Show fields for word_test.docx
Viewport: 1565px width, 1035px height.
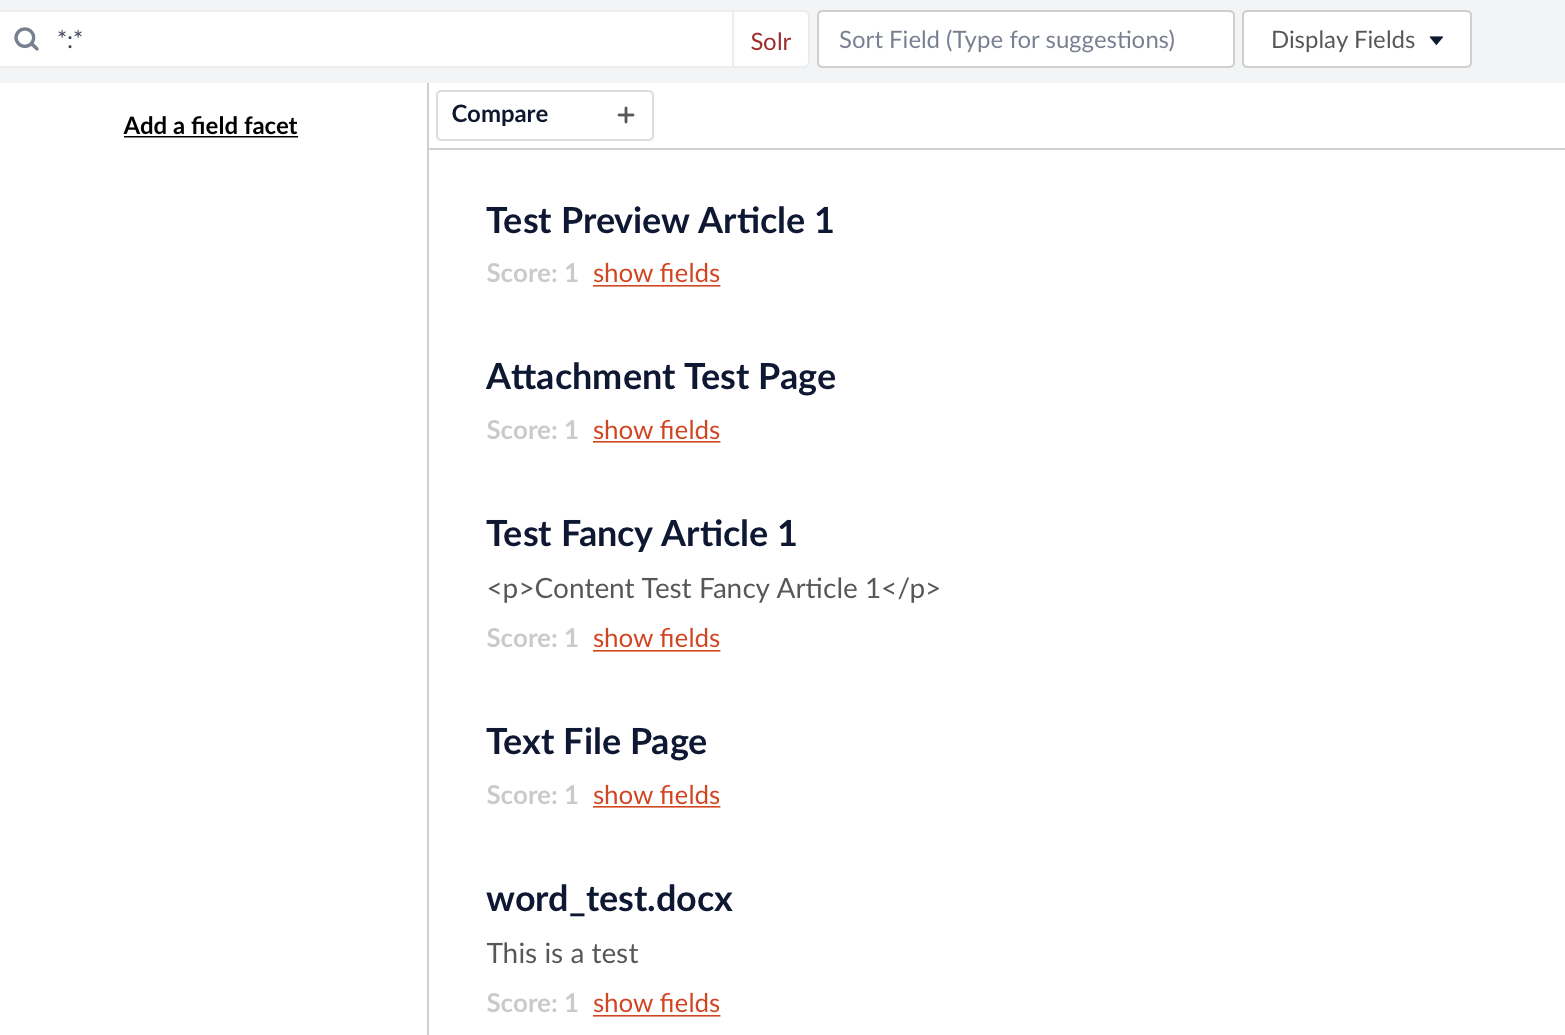tap(656, 1003)
